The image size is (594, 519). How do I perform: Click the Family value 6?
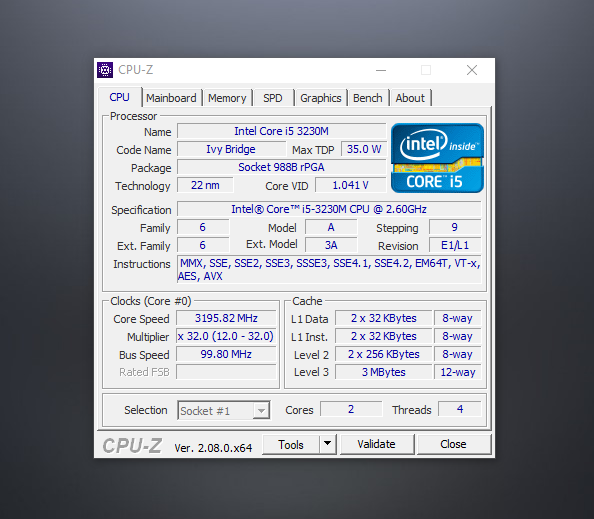pyautogui.click(x=203, y=227)
